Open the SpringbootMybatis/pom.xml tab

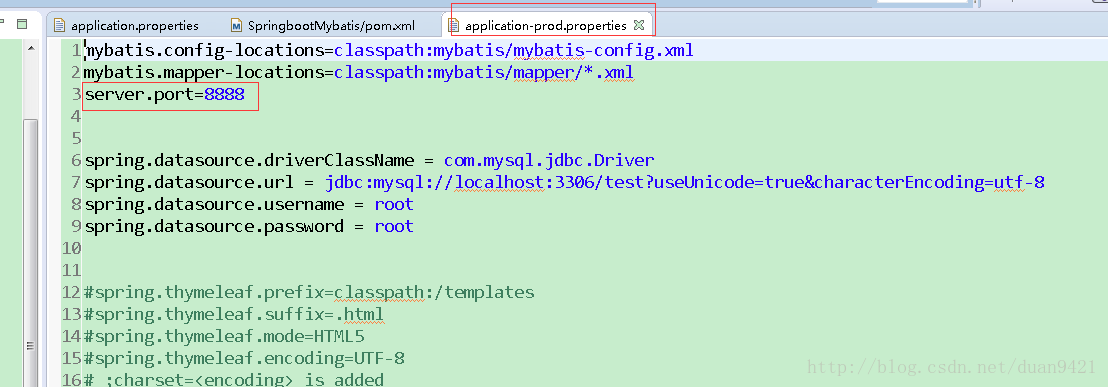coord(323,26)
